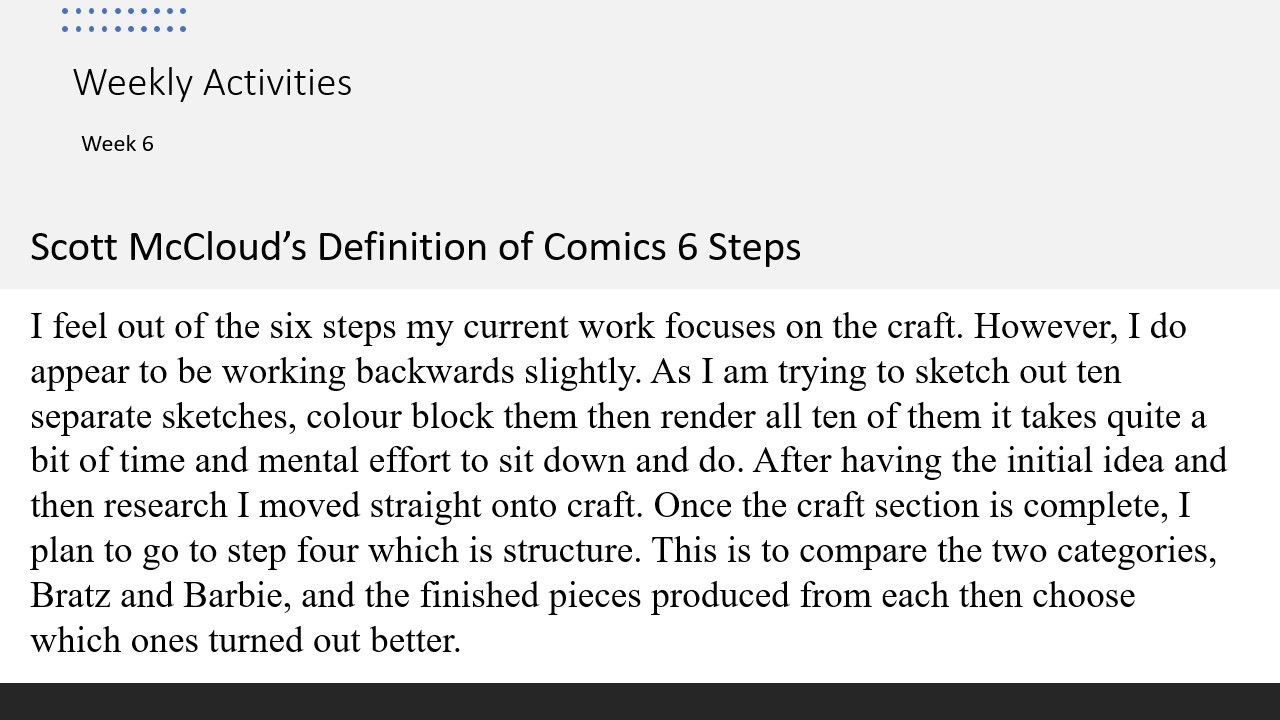Click the 'Week 6' subtitle
Screen dimensions: 1280x720
click(117, 144)
